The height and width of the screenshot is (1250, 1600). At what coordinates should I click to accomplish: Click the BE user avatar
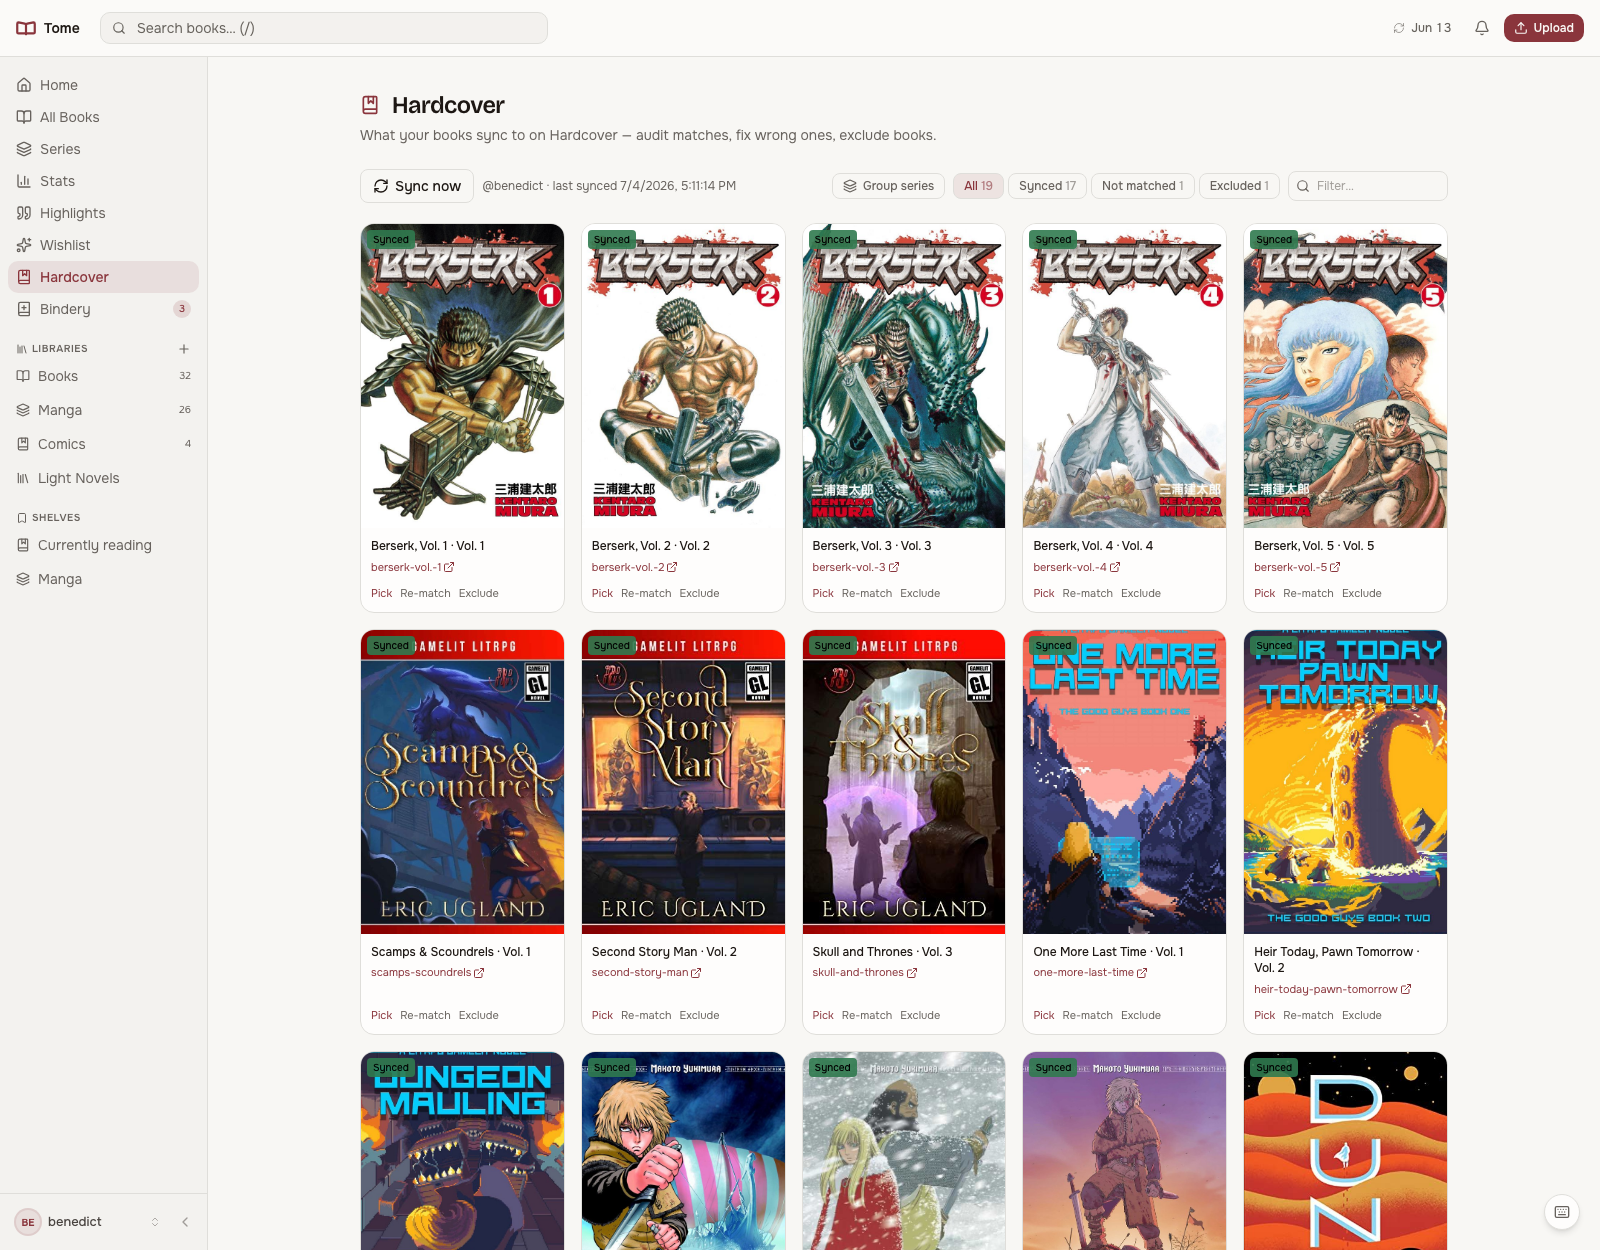(x=28, y=1222)
